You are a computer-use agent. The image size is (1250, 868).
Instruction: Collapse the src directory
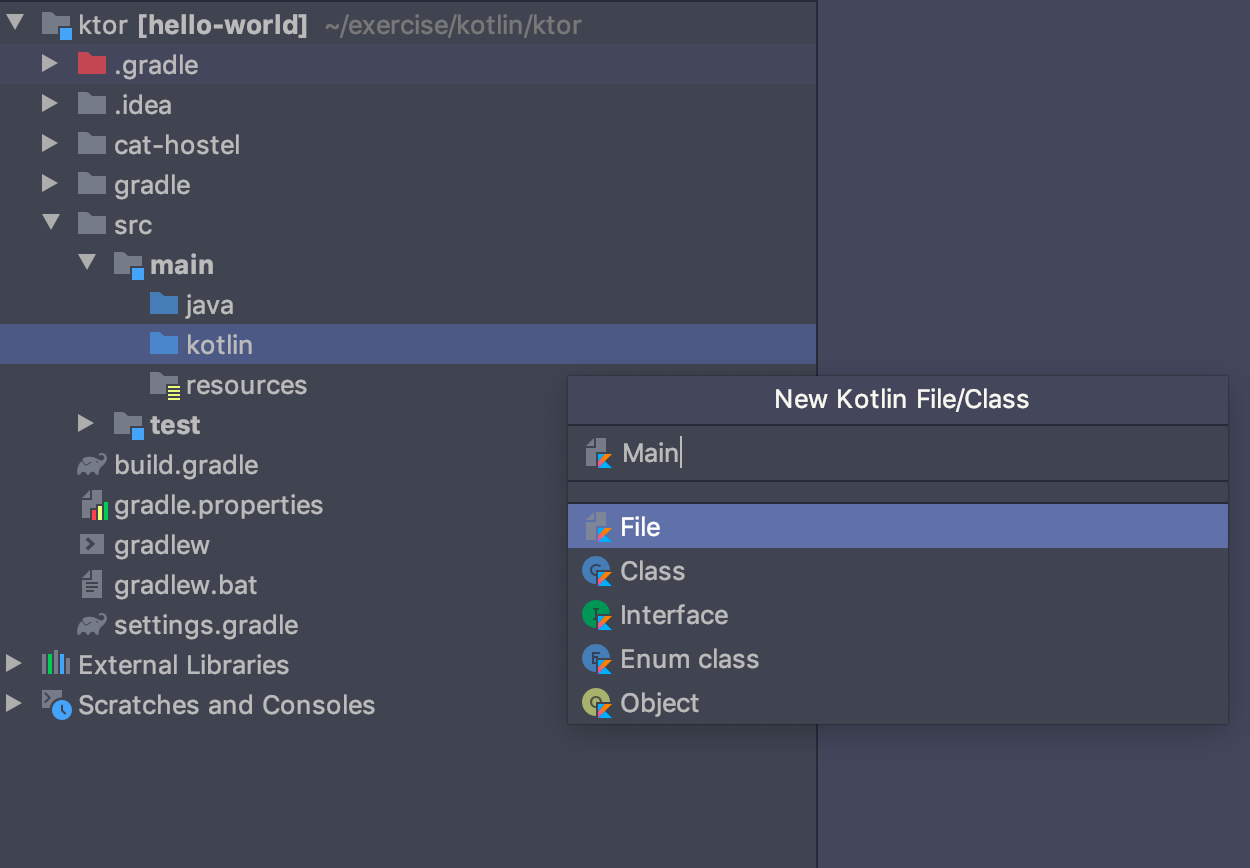[x=51, y=224]
